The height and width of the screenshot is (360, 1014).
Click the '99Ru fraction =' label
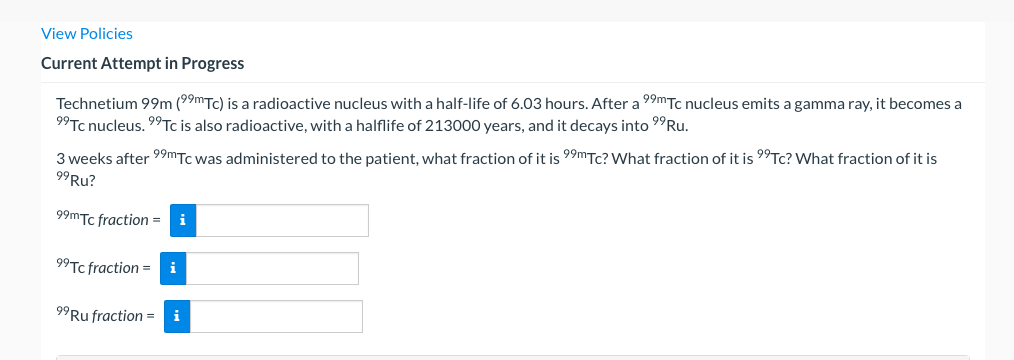coord(105,315)
